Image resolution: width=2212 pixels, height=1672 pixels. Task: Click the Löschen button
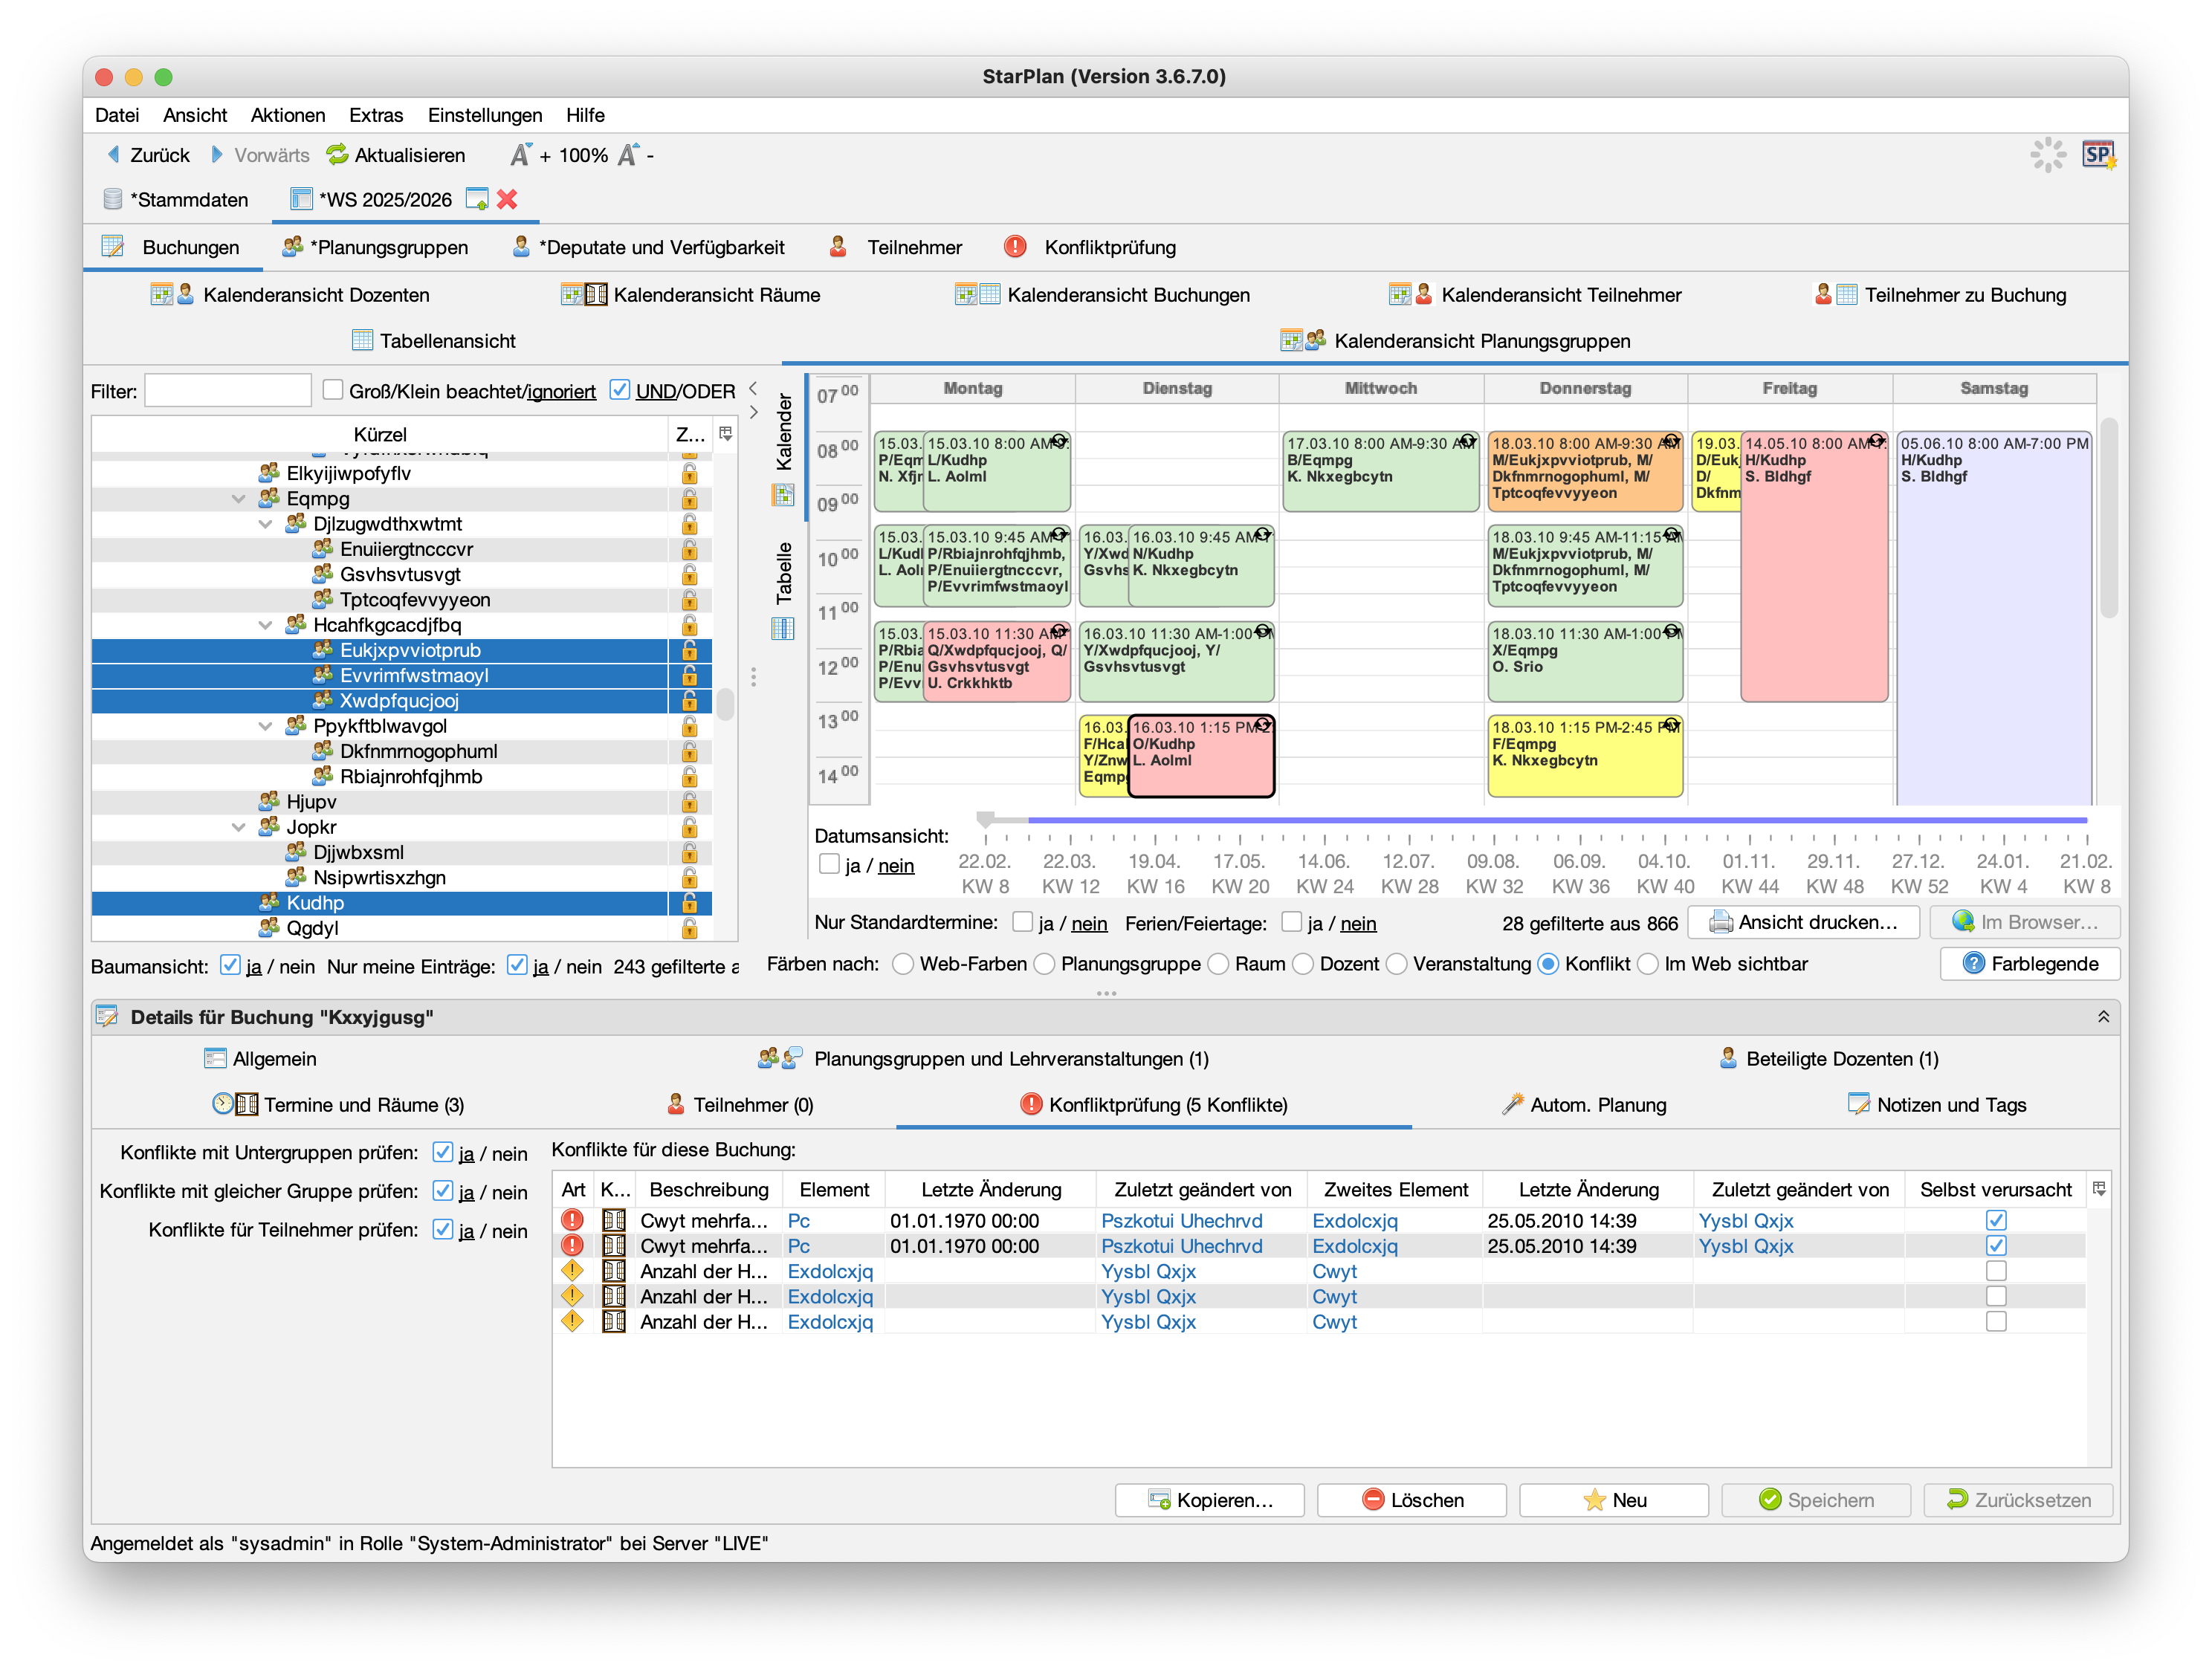coord(1411,1500)
